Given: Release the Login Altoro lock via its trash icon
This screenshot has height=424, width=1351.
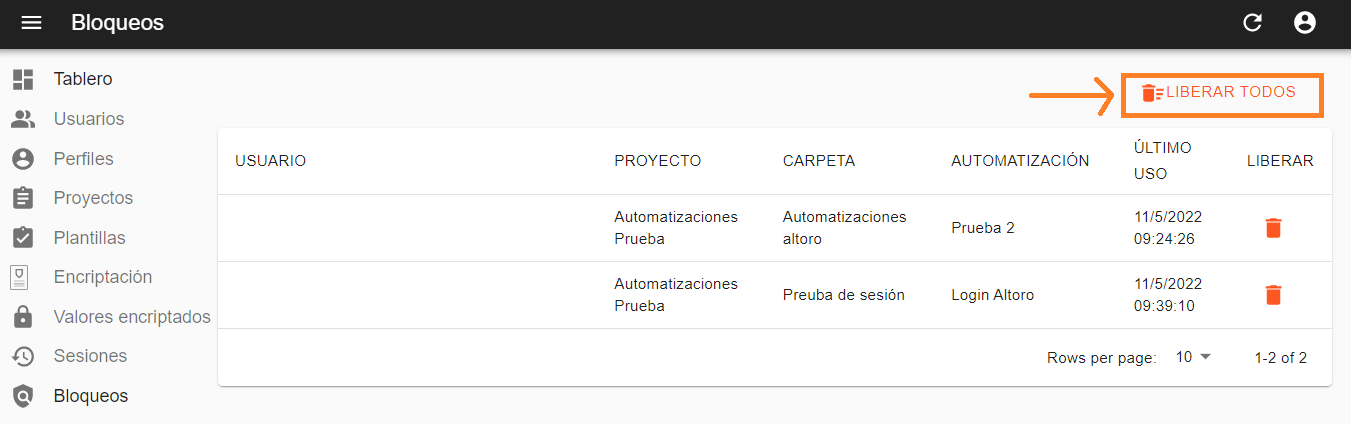Looking at the screenshot, I should pyautogui.click(x=1273, y=295).
